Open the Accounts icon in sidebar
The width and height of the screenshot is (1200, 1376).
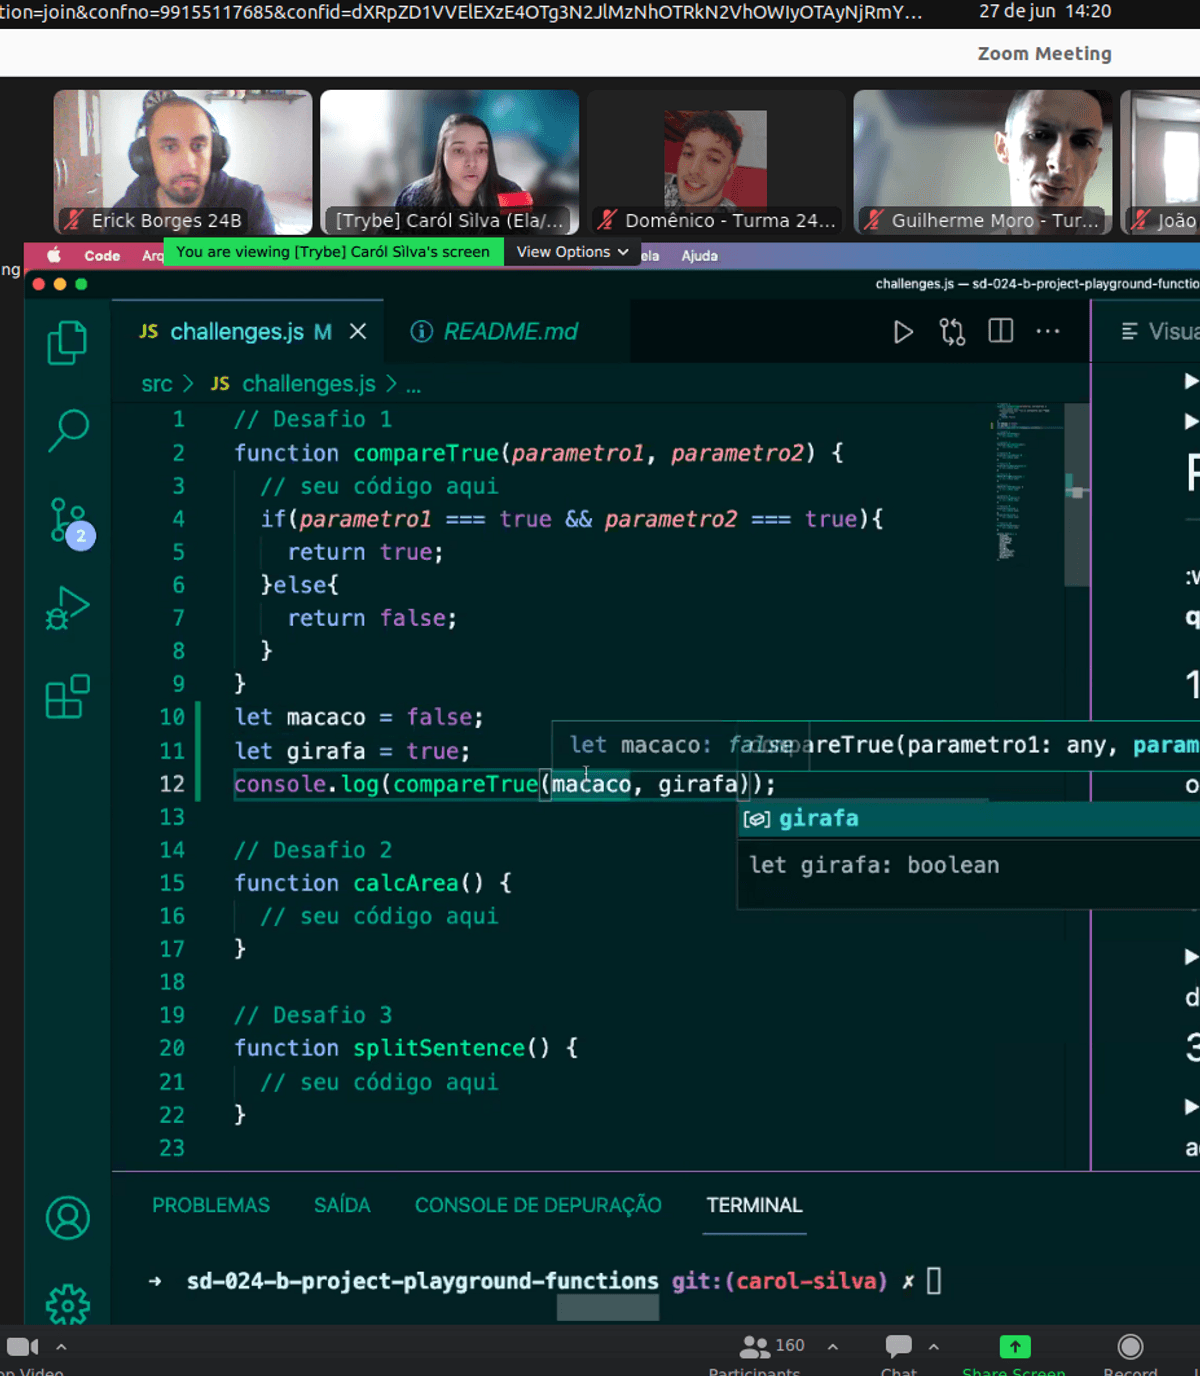click(x=67, y=1218)
